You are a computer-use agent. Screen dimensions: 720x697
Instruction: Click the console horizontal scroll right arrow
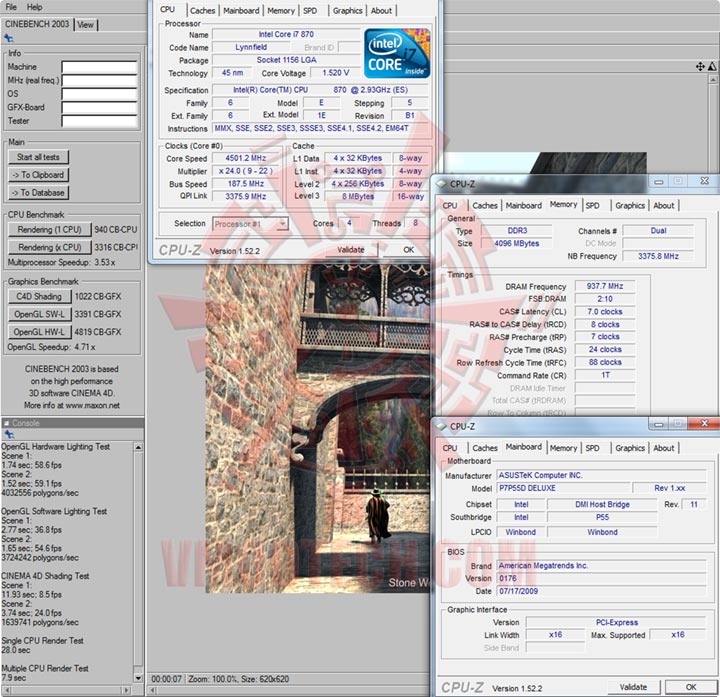126,690
